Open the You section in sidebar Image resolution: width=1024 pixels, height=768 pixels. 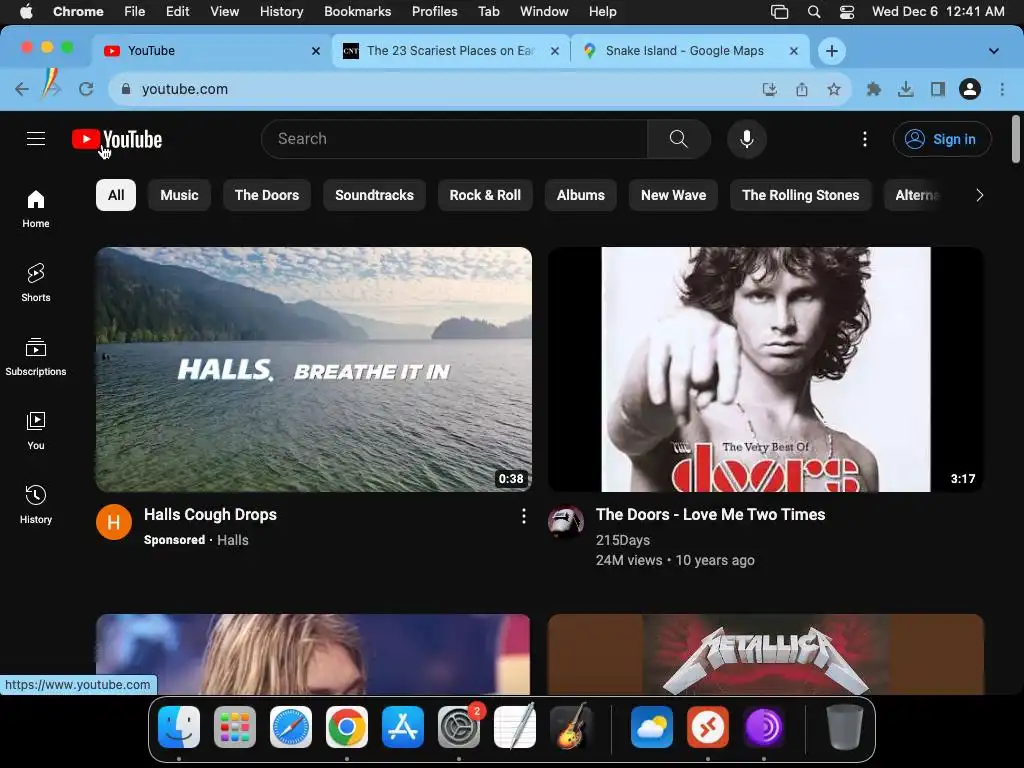point(36,430)
